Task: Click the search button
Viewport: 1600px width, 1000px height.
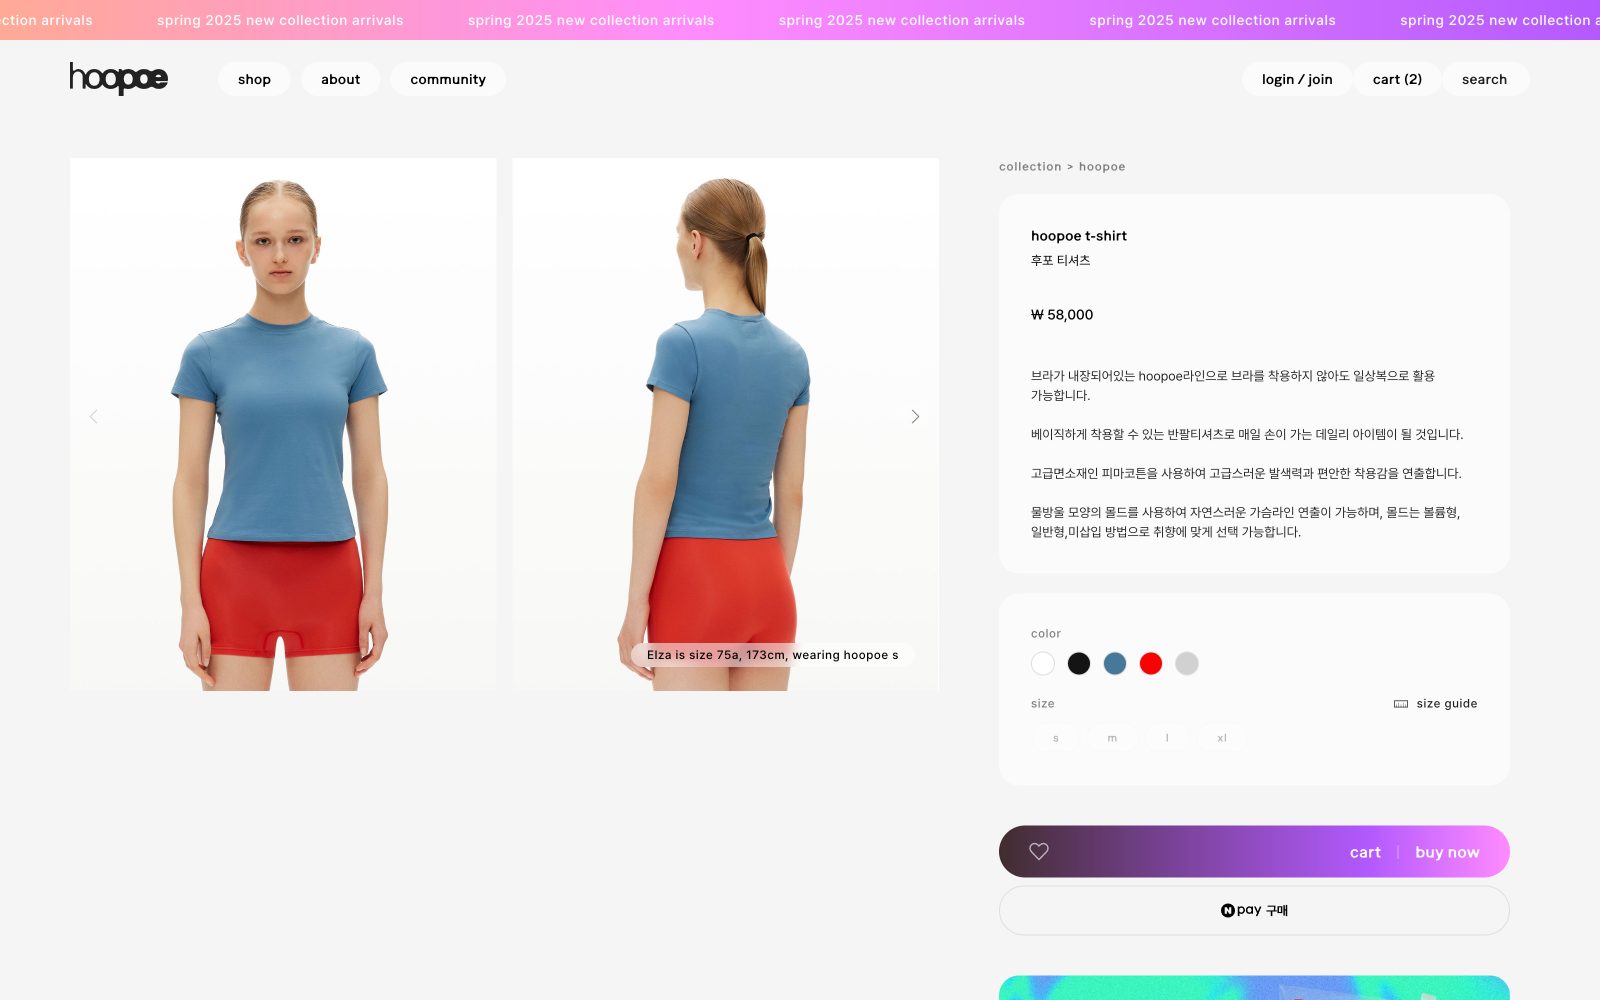Action: click(1484, 79)
